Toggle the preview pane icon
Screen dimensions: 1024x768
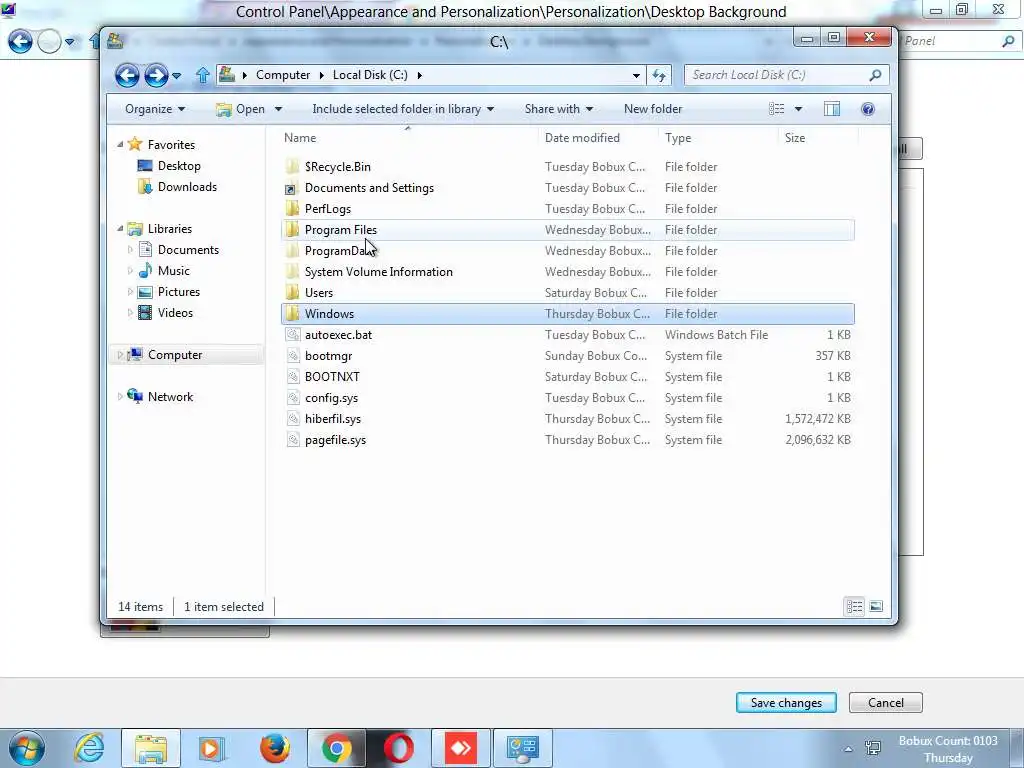[832, 109]
